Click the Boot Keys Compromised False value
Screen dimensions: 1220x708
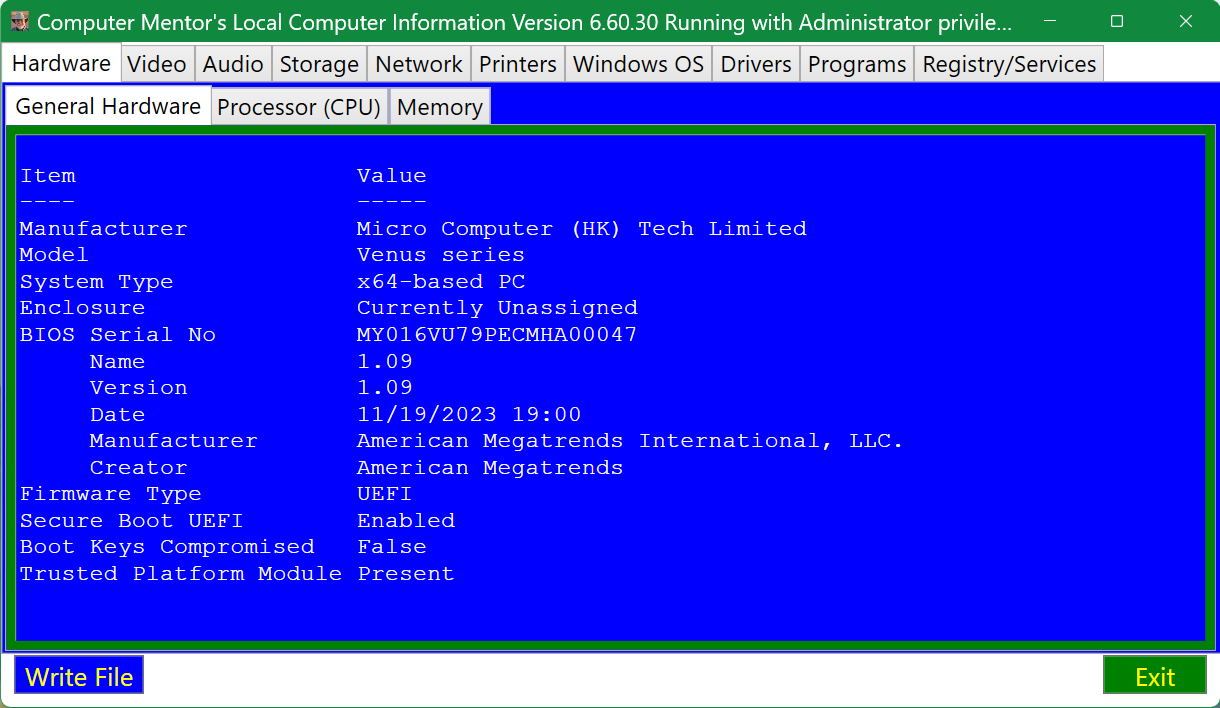(x=392, y=547)
